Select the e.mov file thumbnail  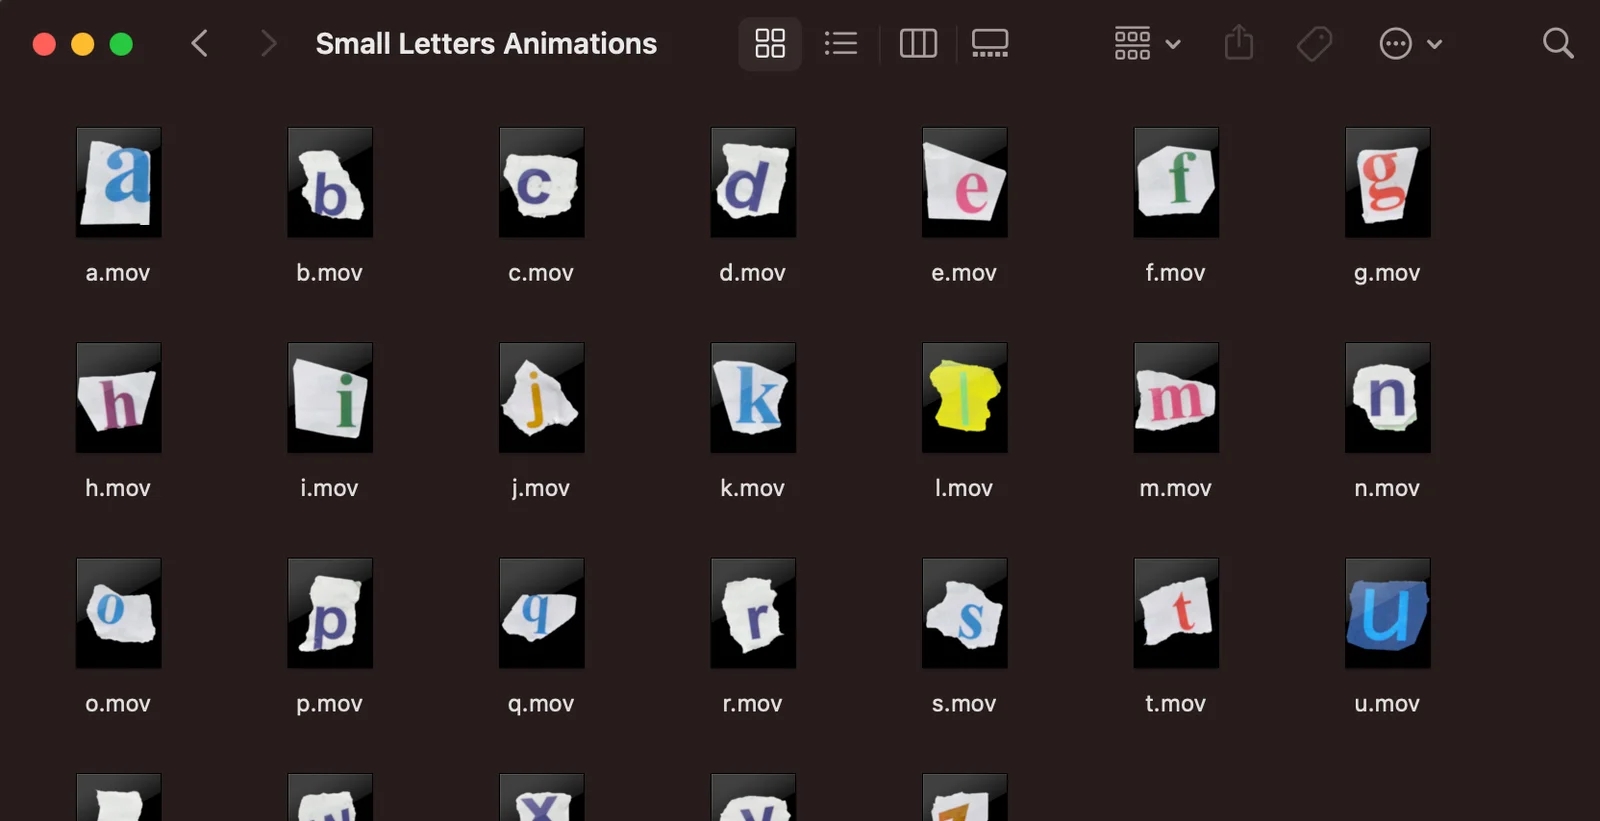tap(964, 182)
